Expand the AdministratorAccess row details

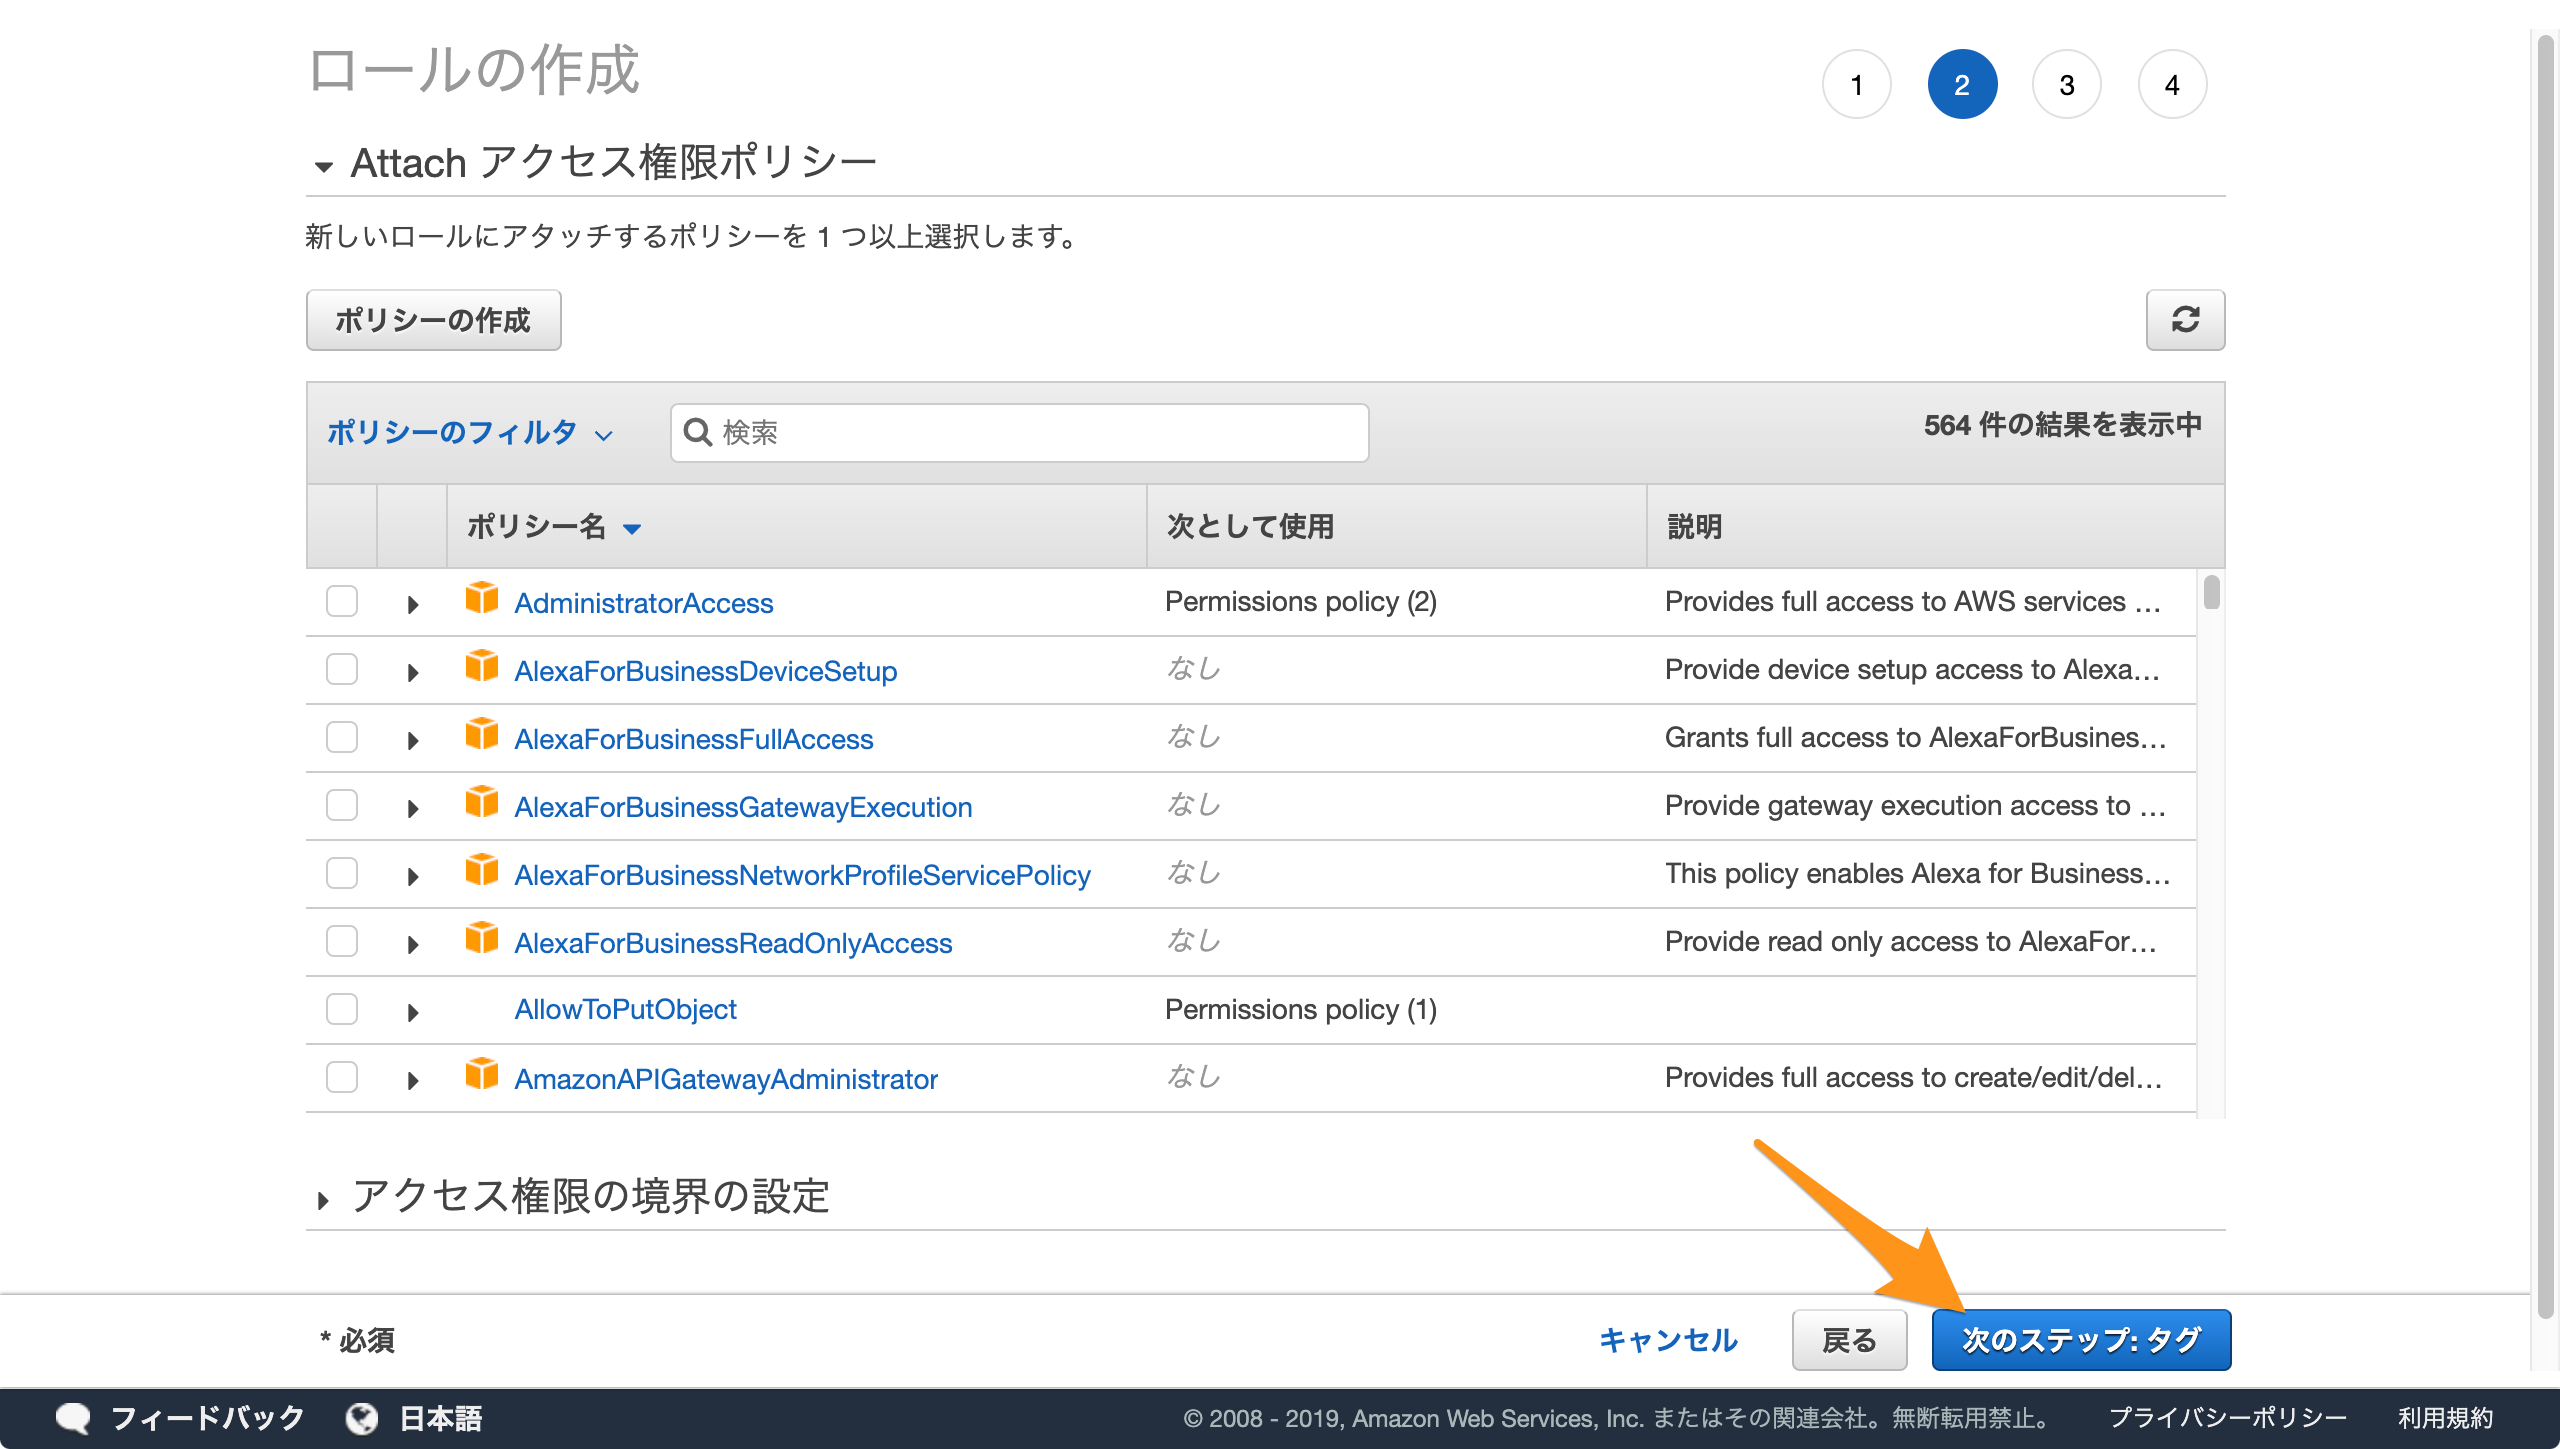(412, 604)
